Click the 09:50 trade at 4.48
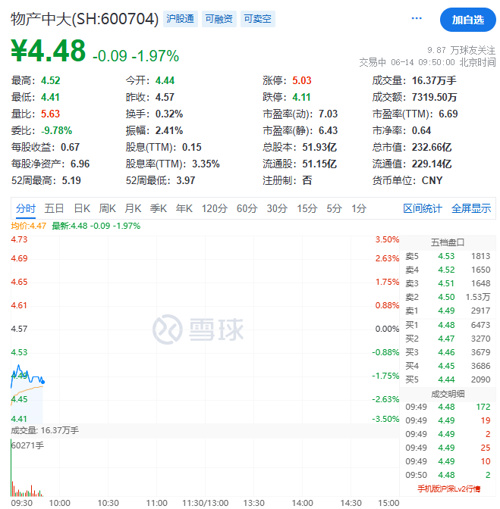Image resolution: width=500 pixels, height=509 pixels. (448, 475)
